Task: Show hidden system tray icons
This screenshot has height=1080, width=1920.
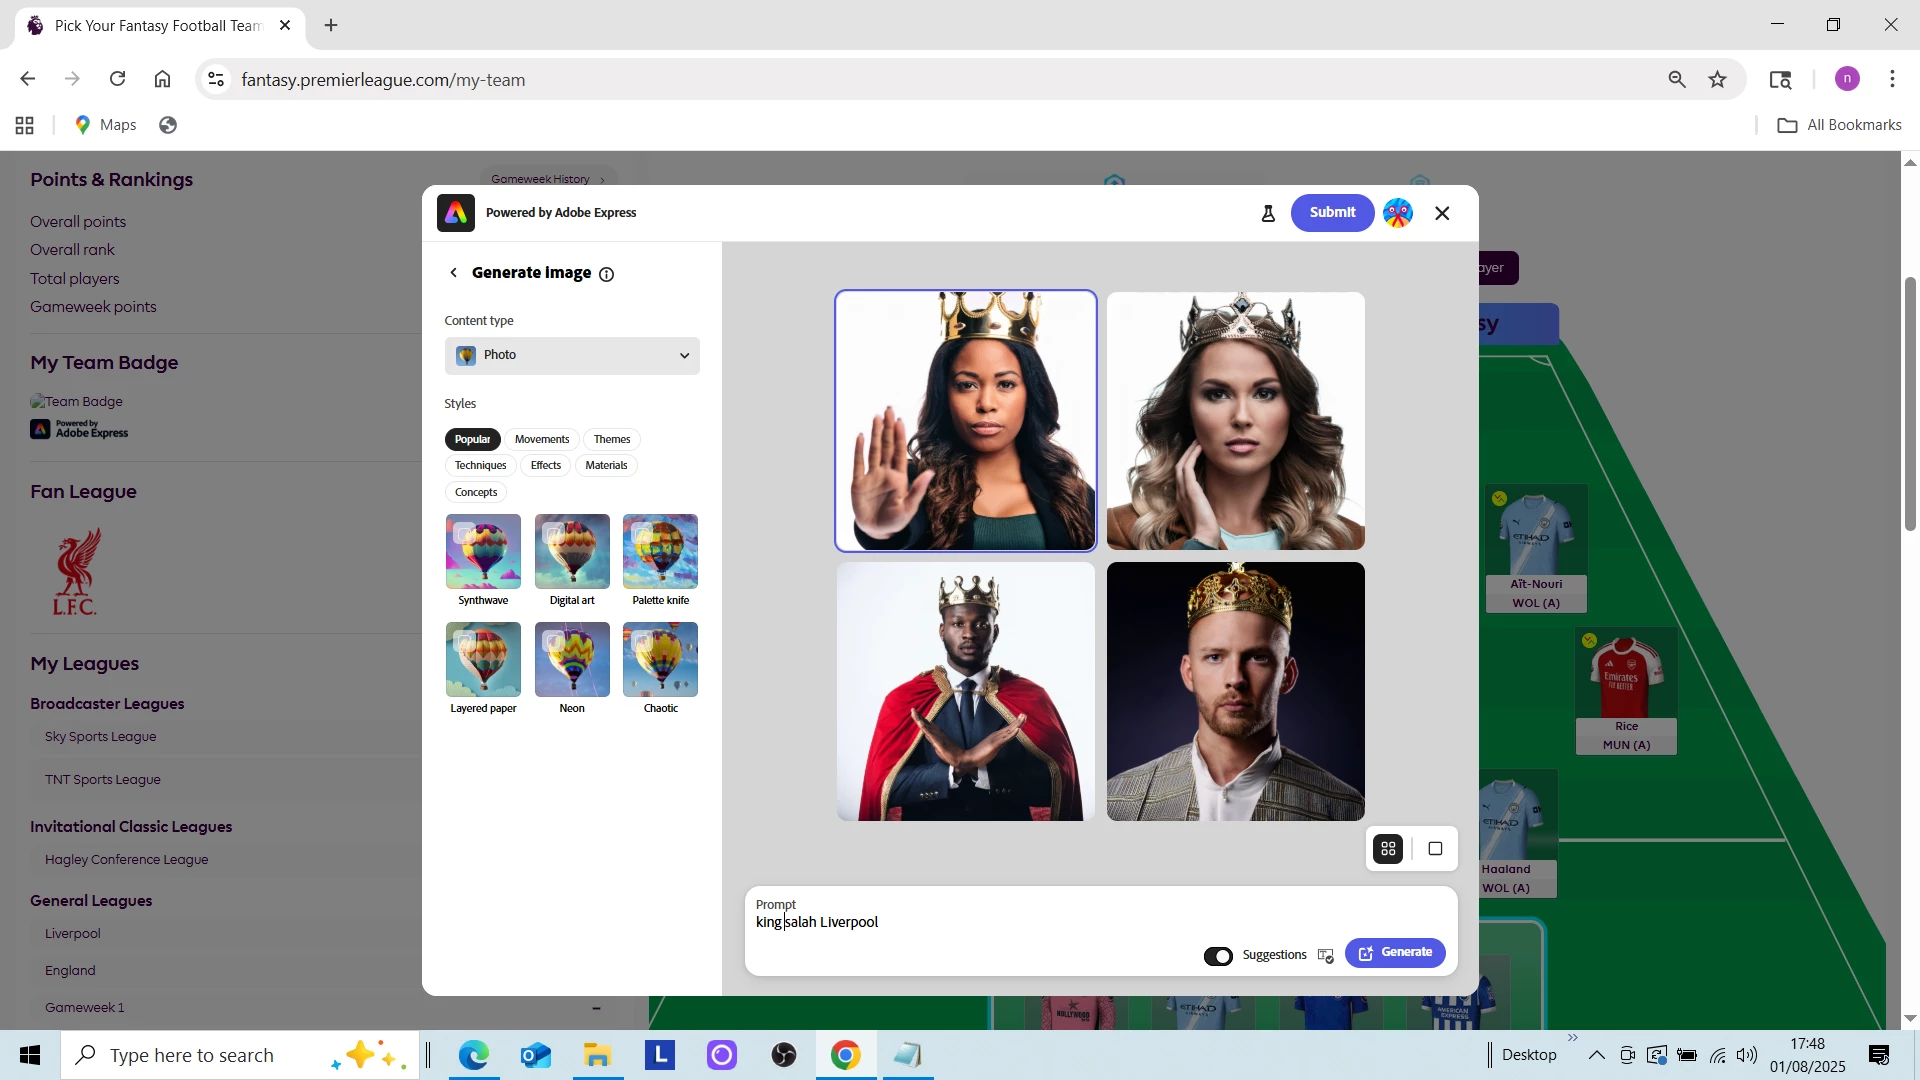Action: tap(1597, 1055)
